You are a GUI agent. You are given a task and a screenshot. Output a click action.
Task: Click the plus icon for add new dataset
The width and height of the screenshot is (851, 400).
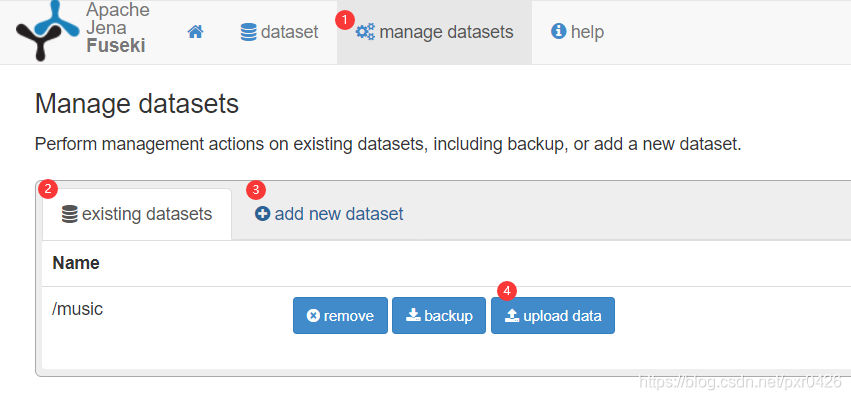[263, 214]
